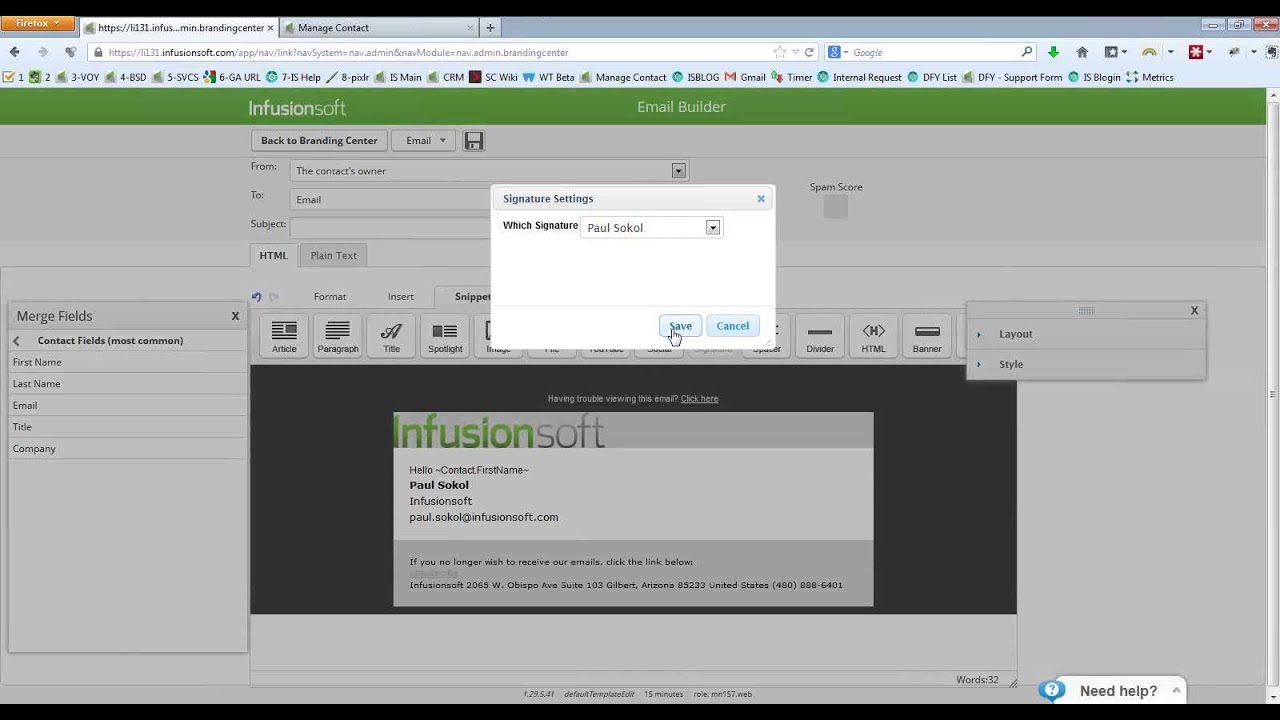Image resolution: width=1280 pixels, height=720 pixels.
Task: Open the Which Signature dropdown
Action: tap(713, 228)
